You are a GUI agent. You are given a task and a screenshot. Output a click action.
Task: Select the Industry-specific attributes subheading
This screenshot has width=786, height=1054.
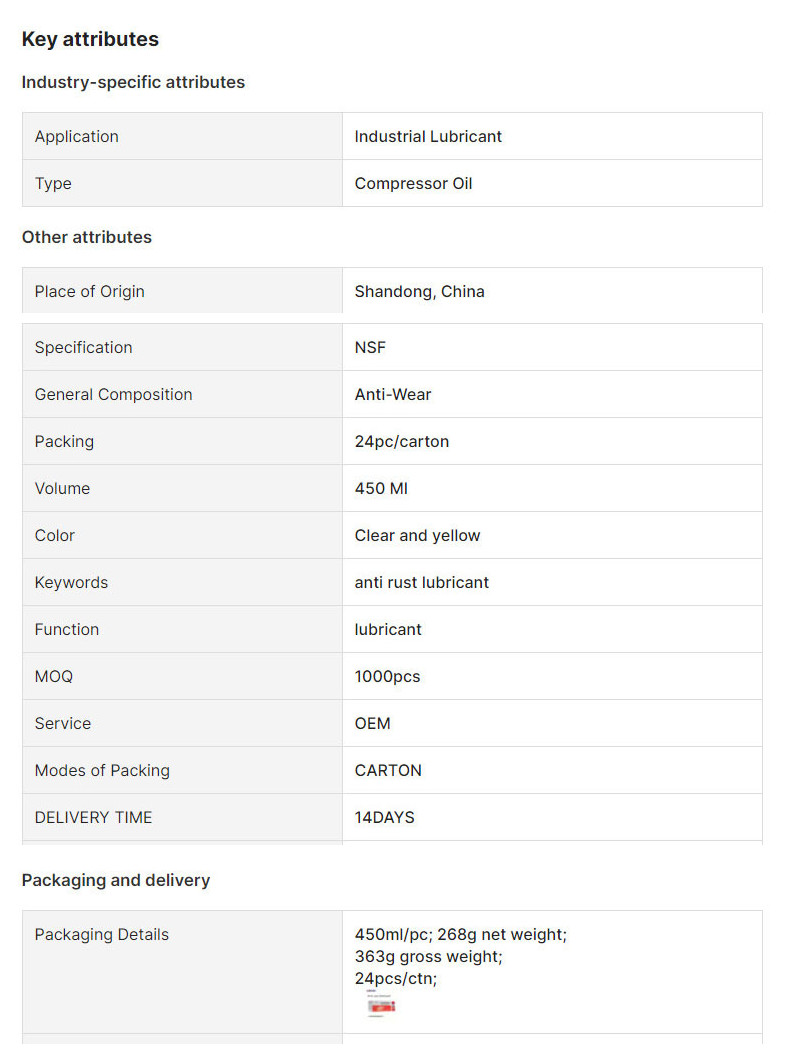pos(133,82)
